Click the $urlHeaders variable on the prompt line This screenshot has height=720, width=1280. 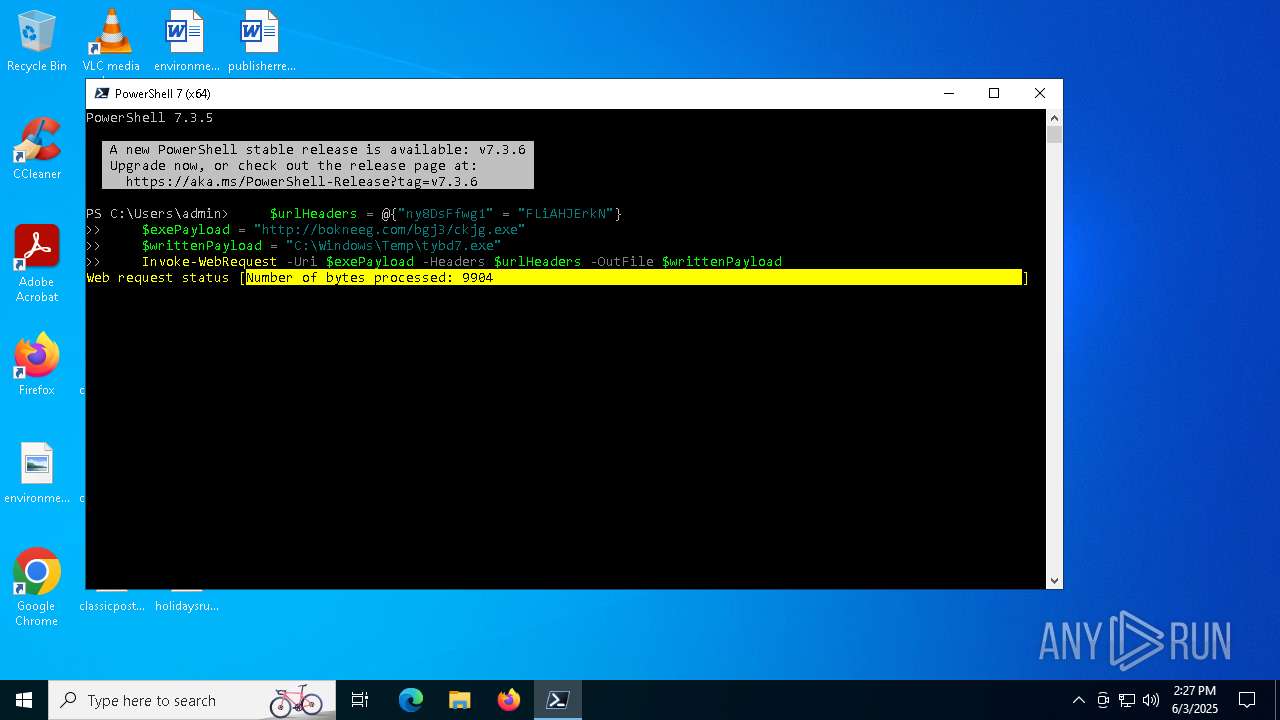[313, 214]
